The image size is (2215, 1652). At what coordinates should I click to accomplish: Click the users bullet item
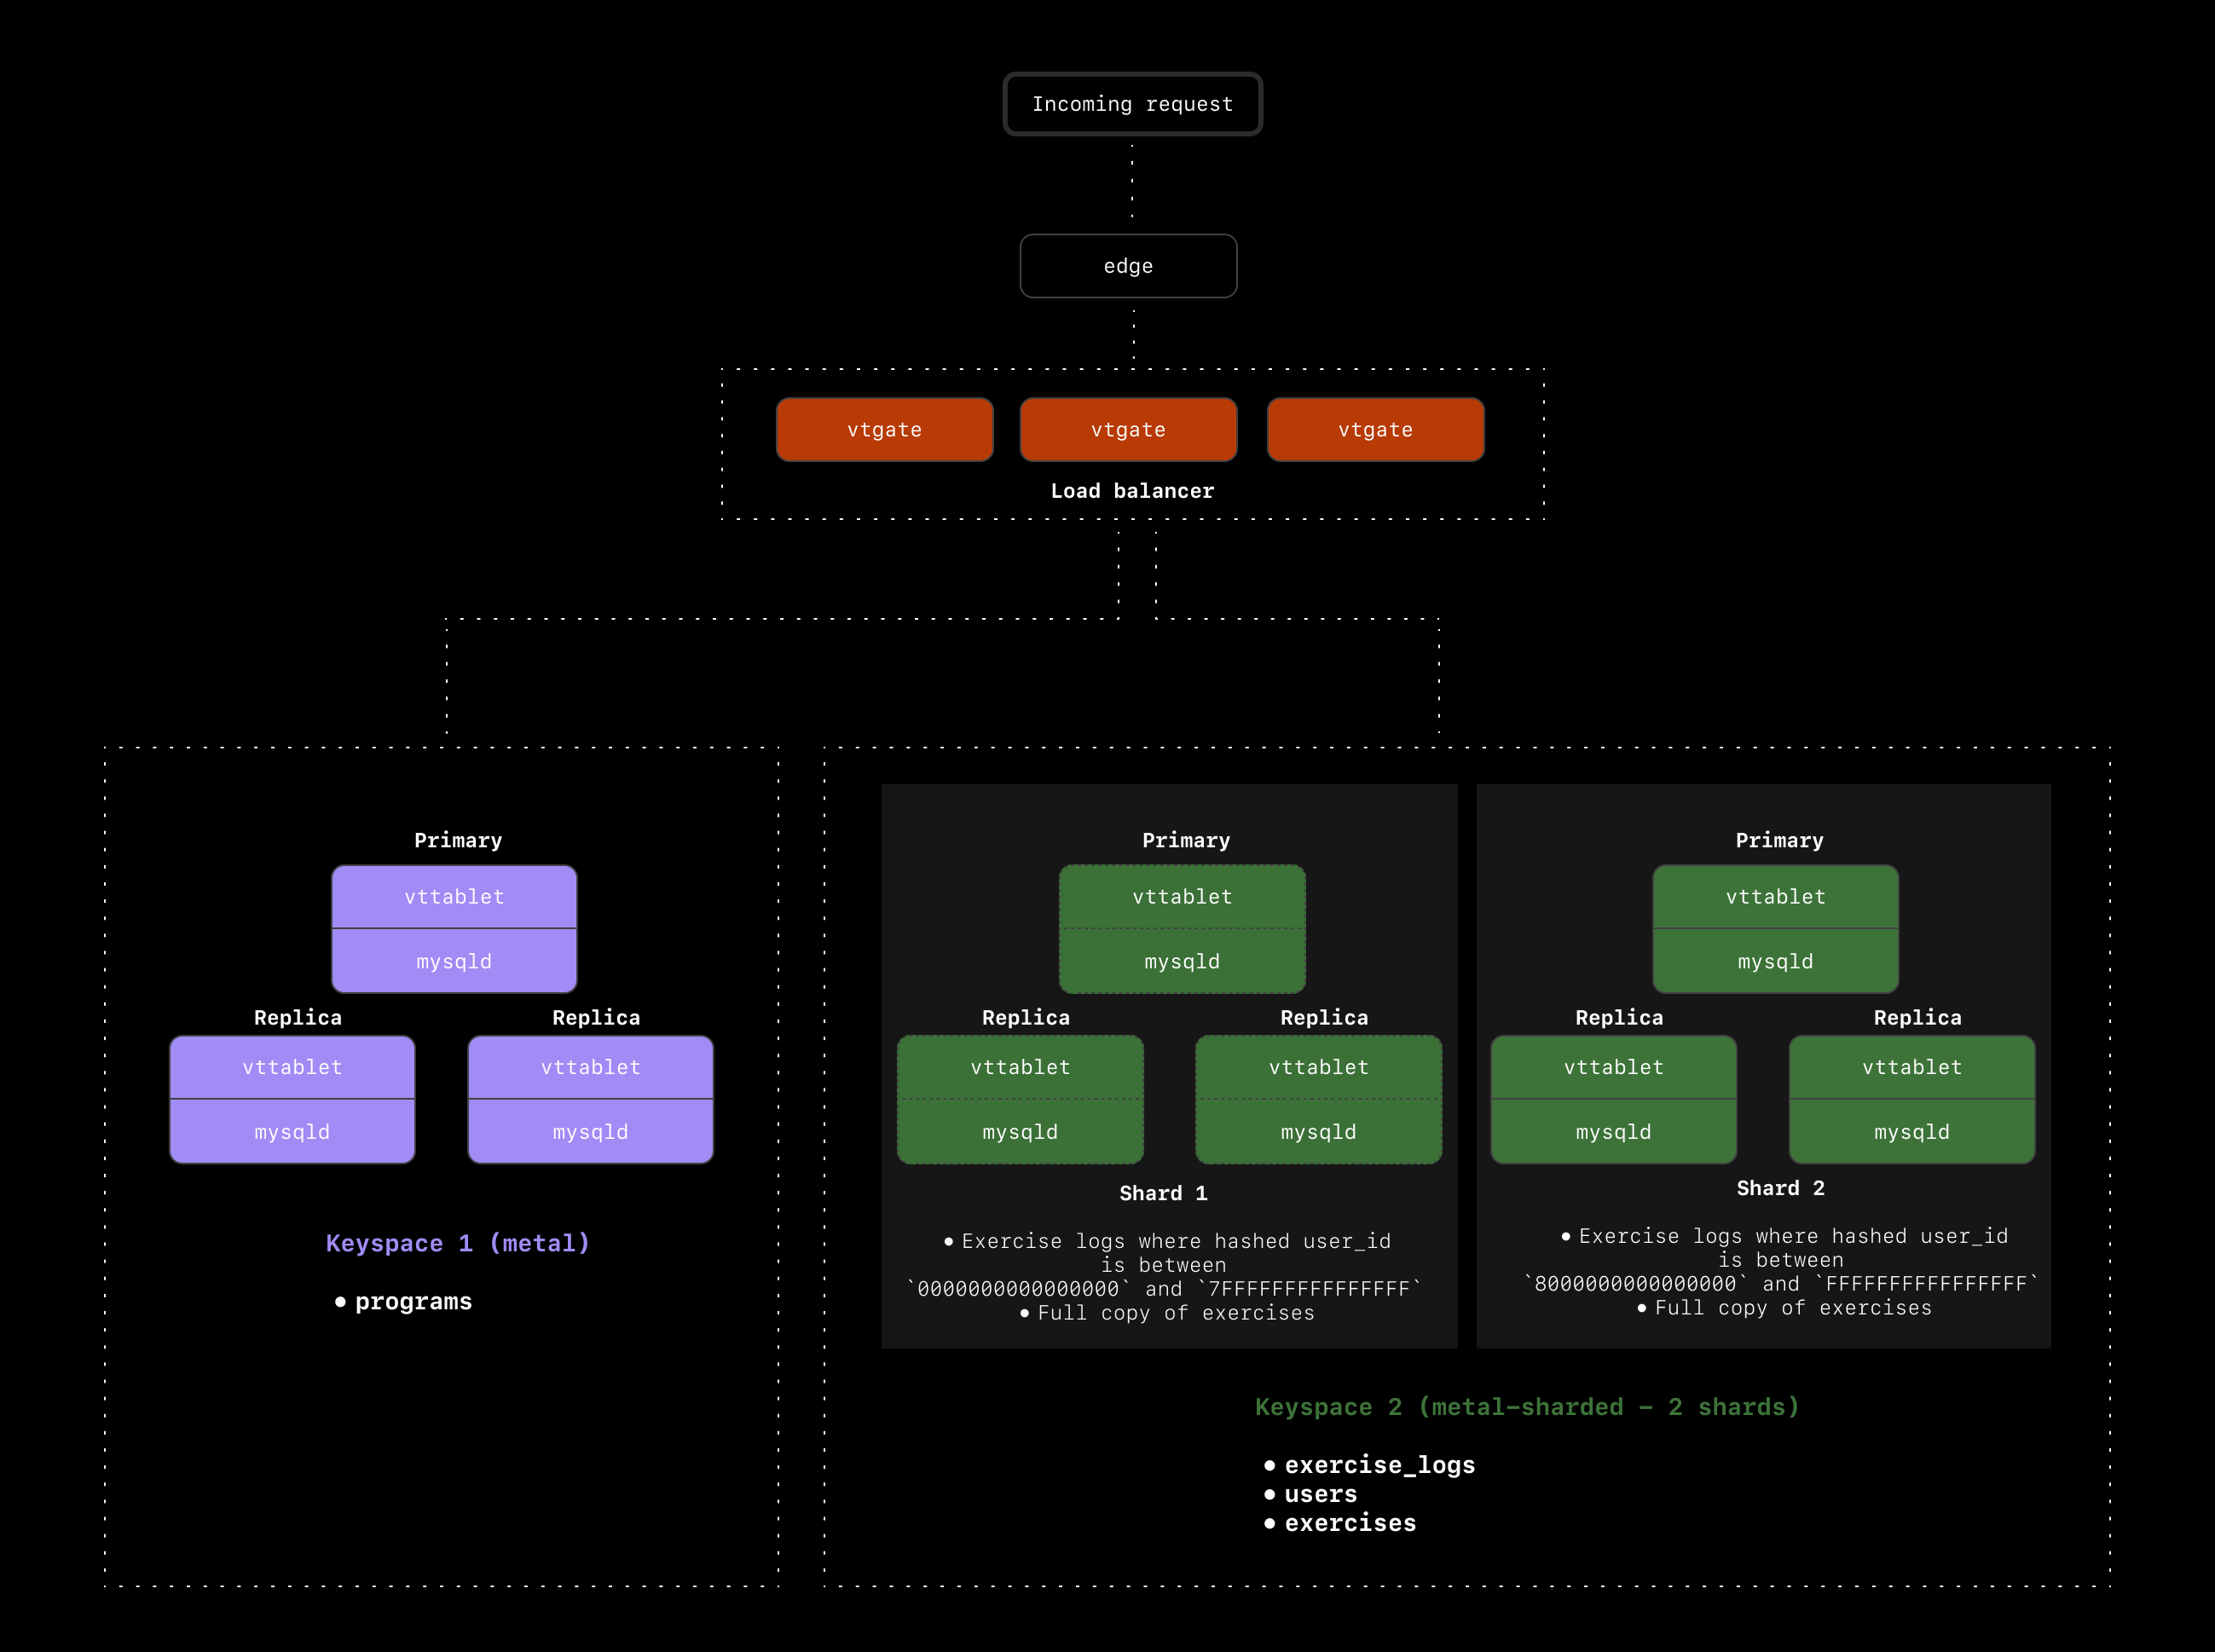1320,1494
